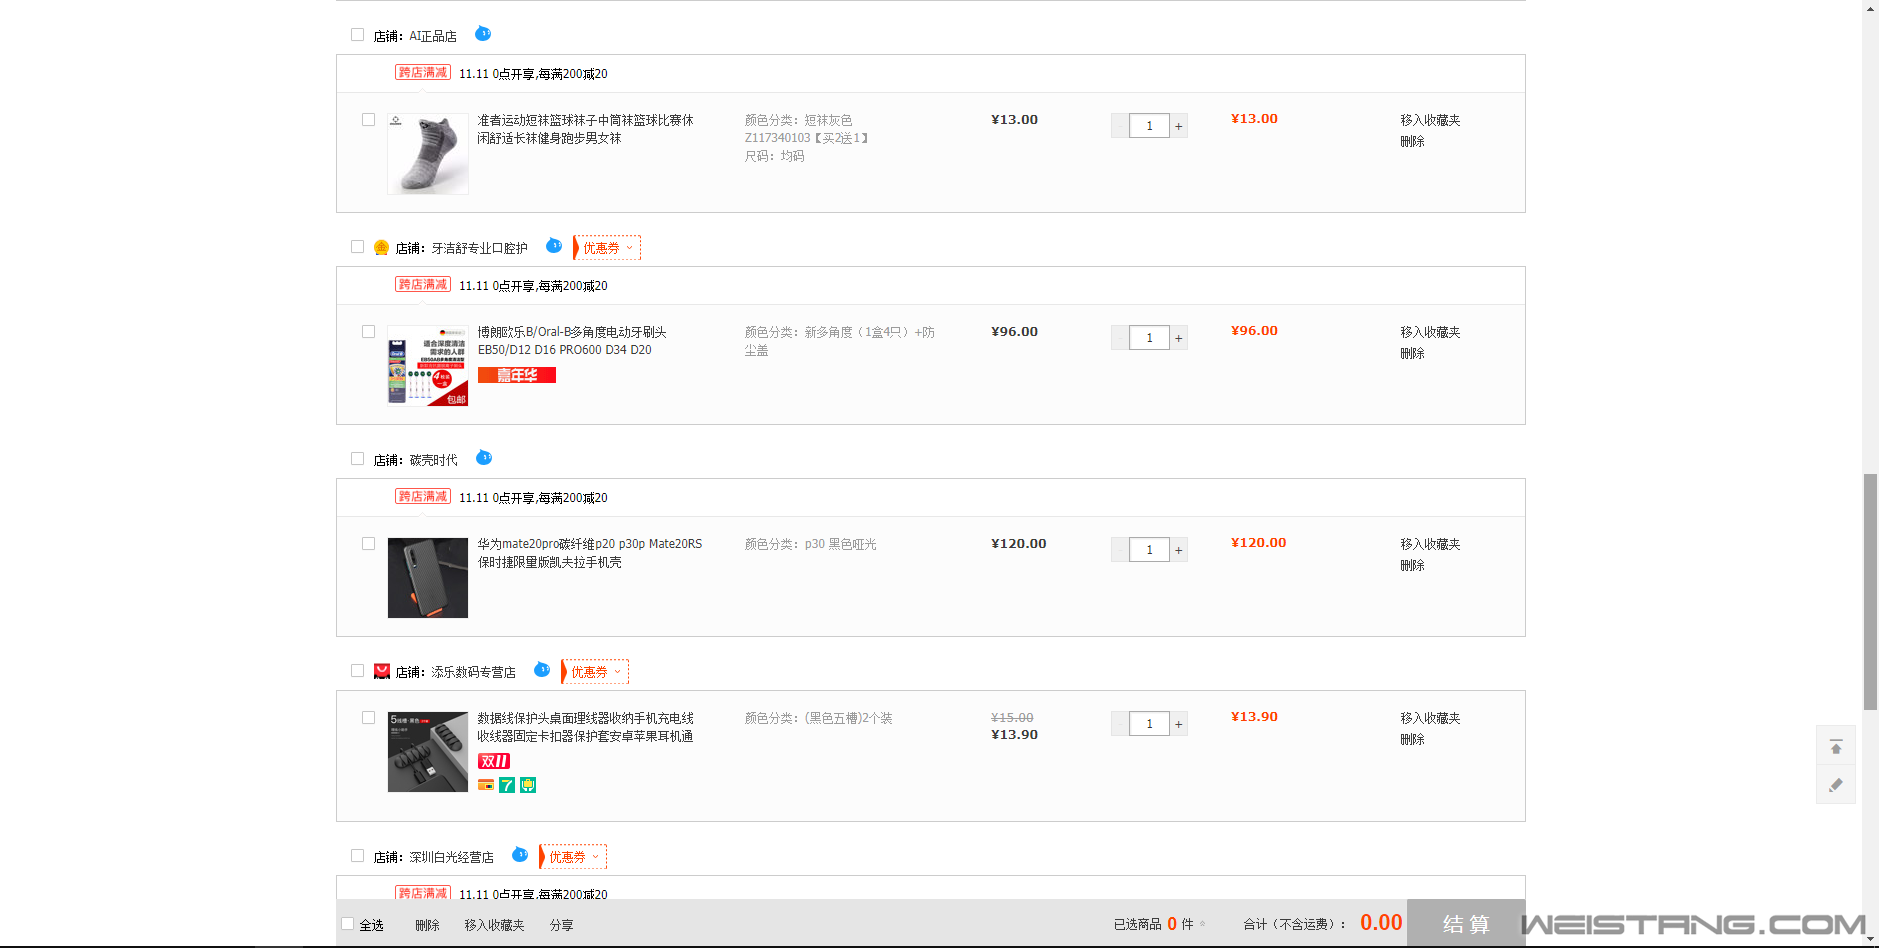The width and height of the screenshot is (1879, 948).
Task: Click 跨店满减 tag in AI正品店 section
Action: point(423,72)
